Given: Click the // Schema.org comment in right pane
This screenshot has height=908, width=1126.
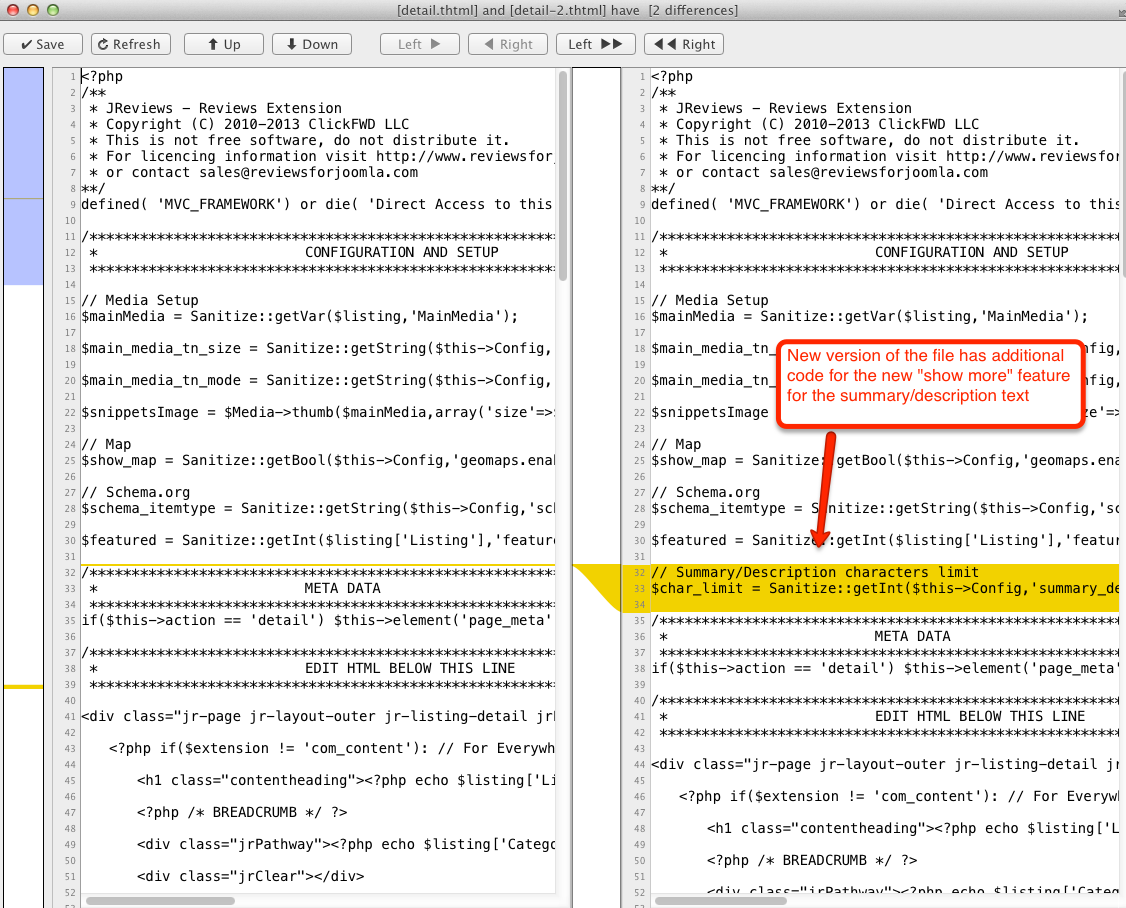Looking at the screenshot, I should coord(705,492).
